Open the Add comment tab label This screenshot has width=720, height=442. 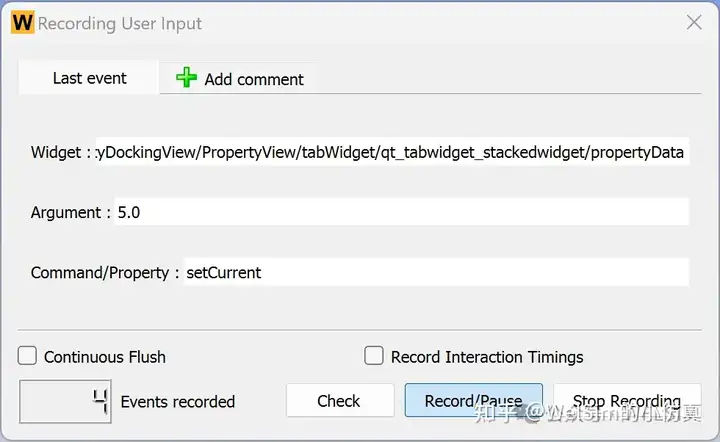click(x=254, y=79)
